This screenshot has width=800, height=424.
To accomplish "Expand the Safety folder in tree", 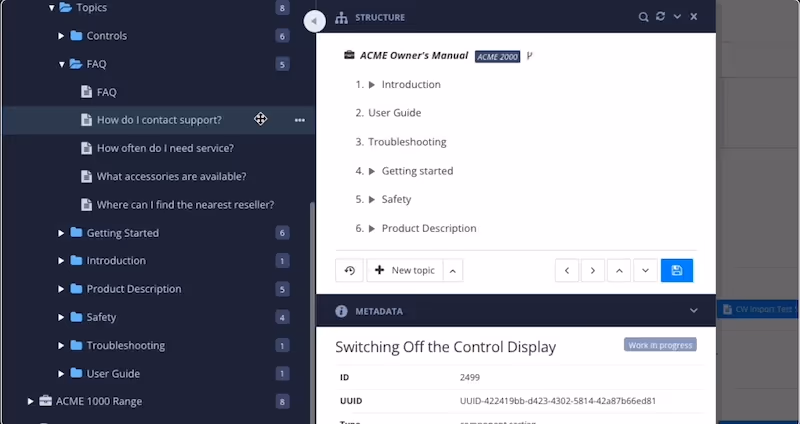I will tap(61, 317).
